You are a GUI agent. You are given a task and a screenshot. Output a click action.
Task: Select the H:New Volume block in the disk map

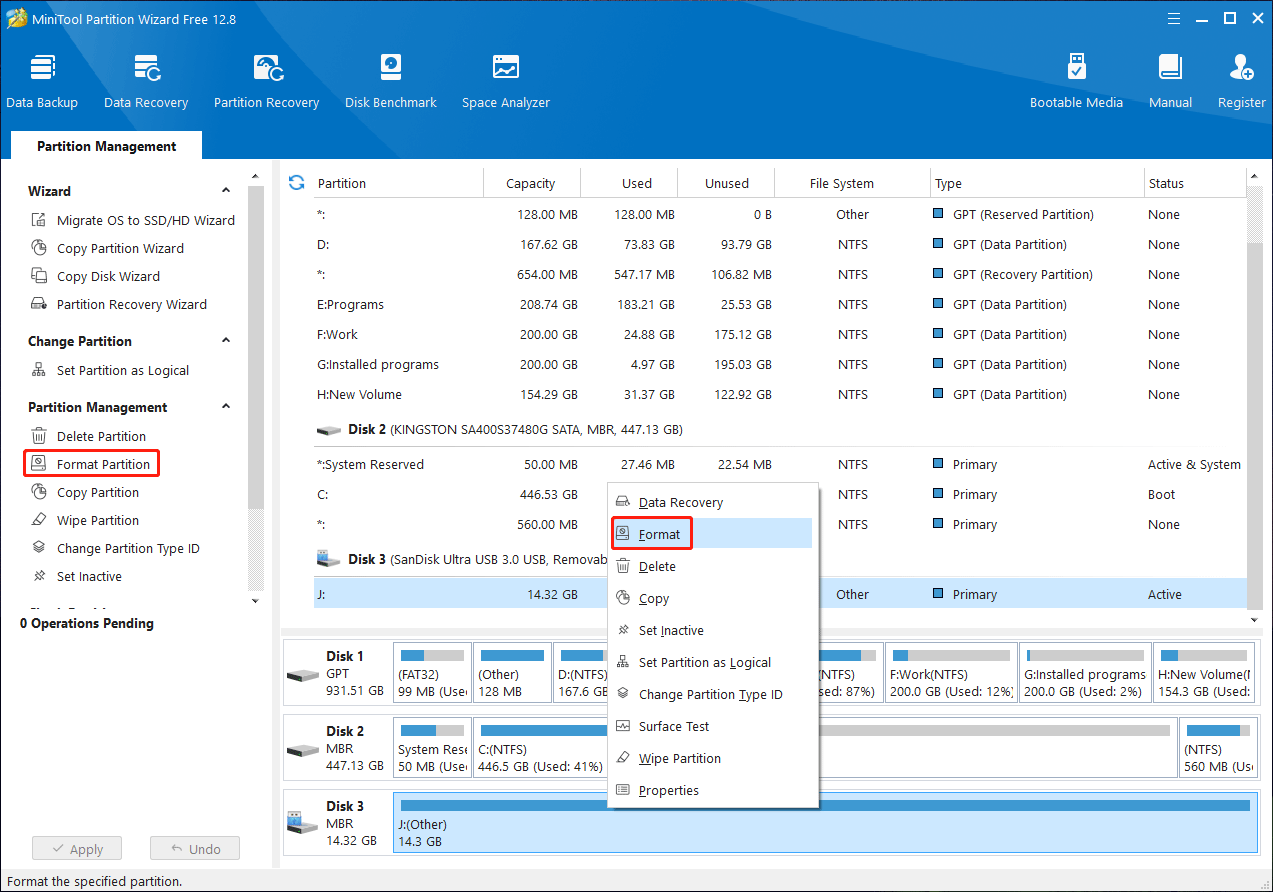(x=1204, y=673)
